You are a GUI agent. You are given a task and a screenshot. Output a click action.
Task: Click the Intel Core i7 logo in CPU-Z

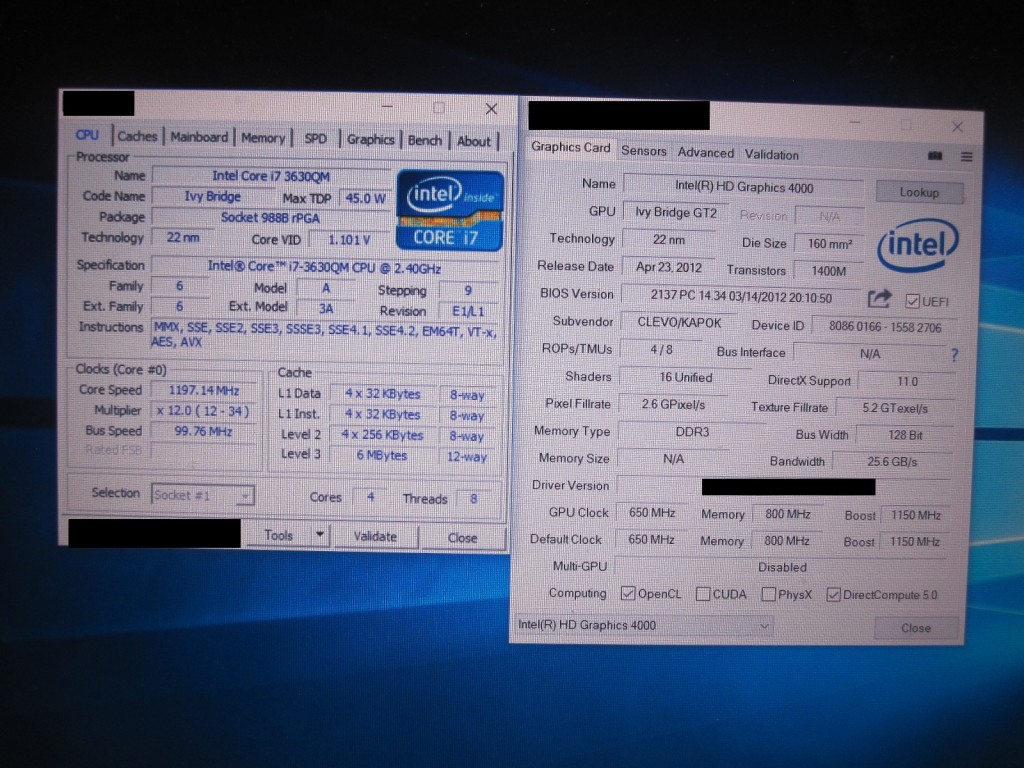point(449,210)
